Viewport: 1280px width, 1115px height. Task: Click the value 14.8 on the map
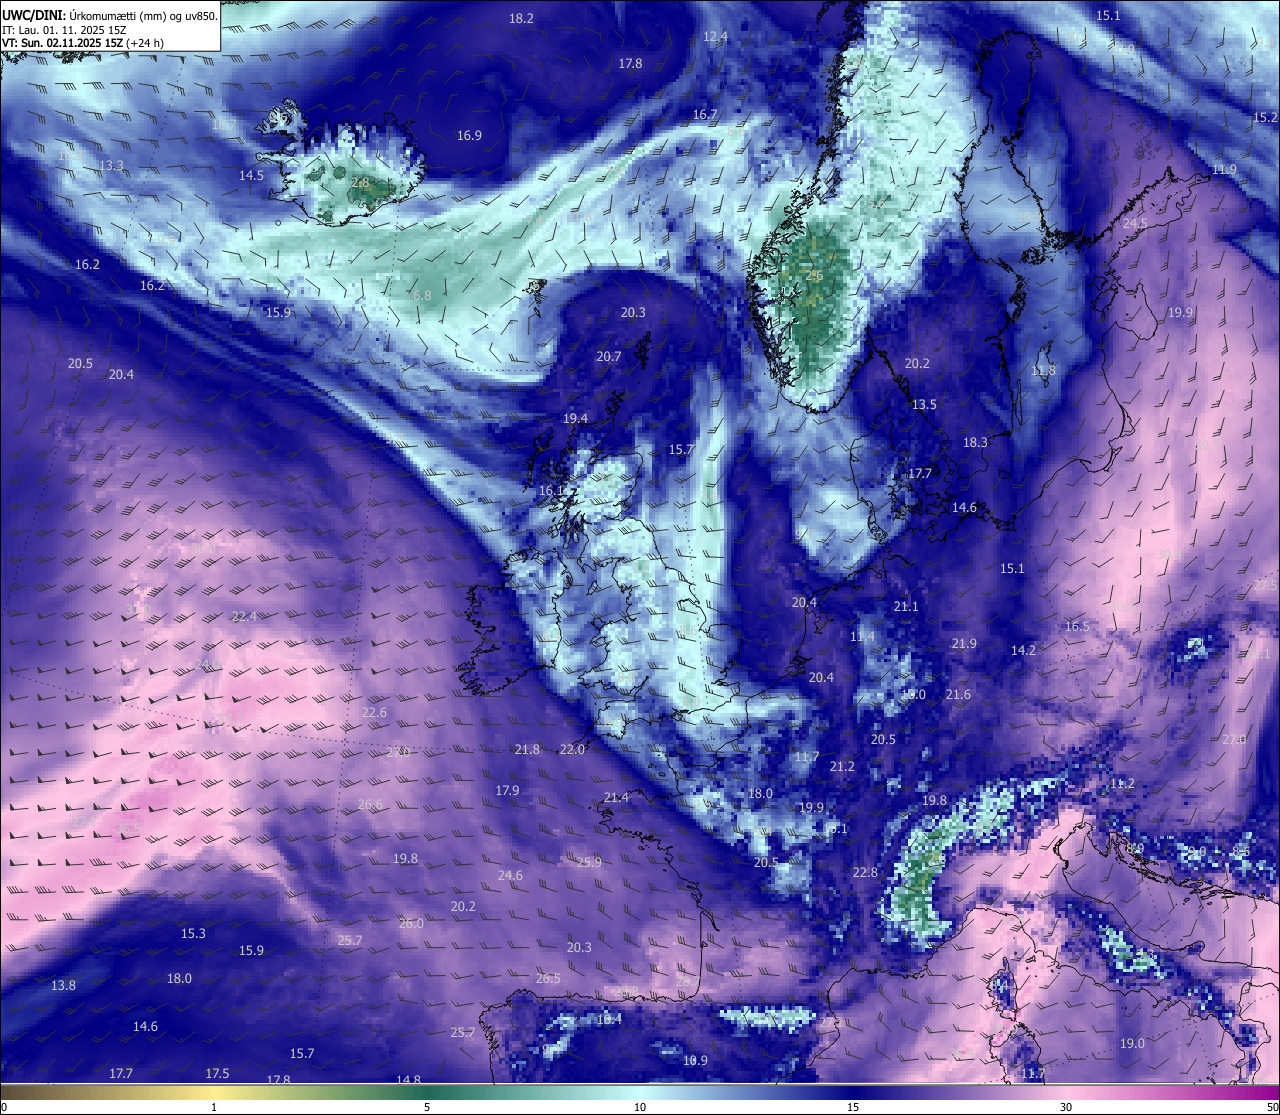coord(408,1080)
